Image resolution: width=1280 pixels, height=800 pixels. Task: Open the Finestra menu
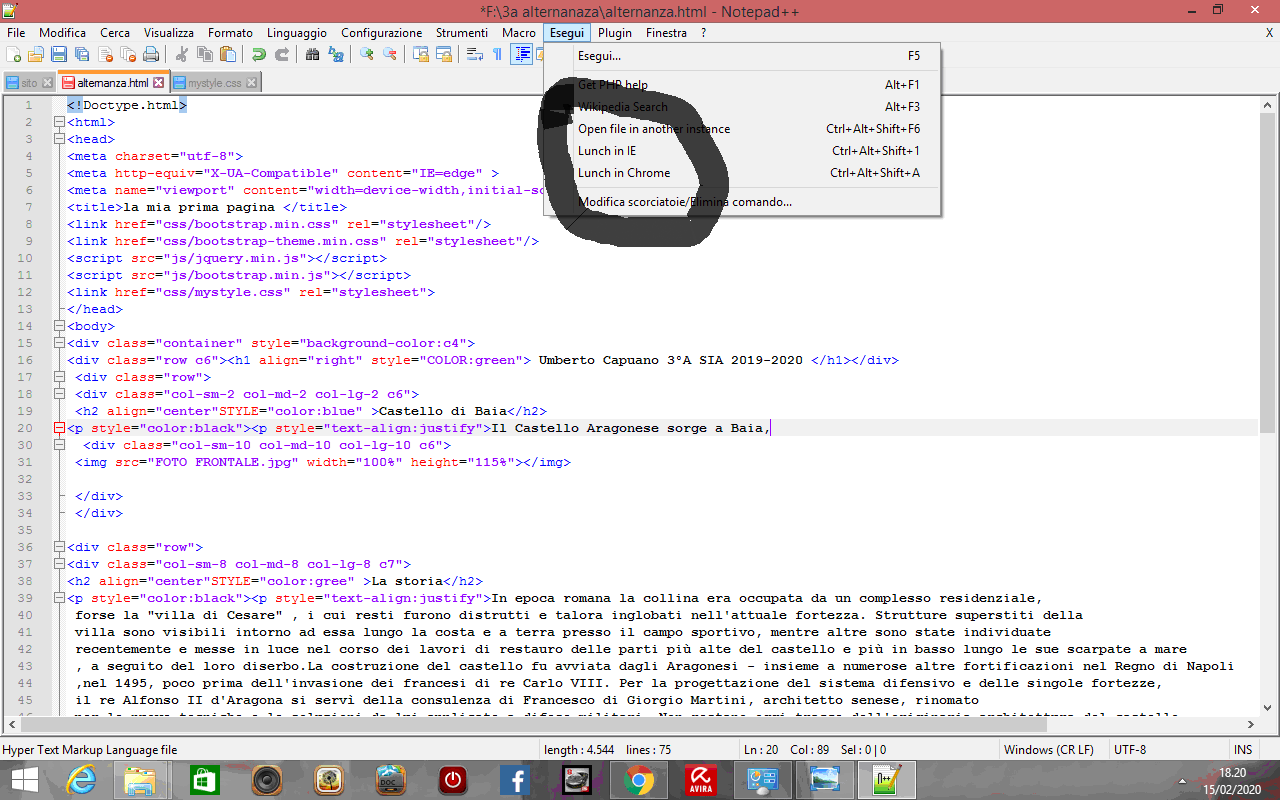666,32
